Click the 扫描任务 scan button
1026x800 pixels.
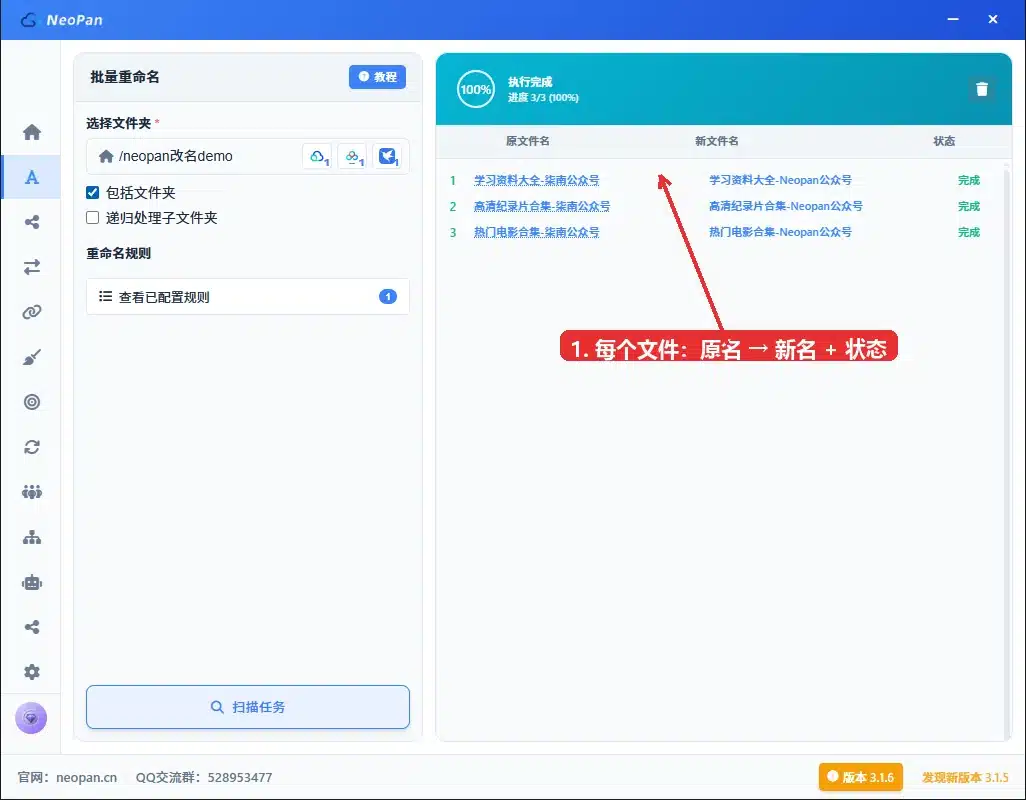point(247,706)
